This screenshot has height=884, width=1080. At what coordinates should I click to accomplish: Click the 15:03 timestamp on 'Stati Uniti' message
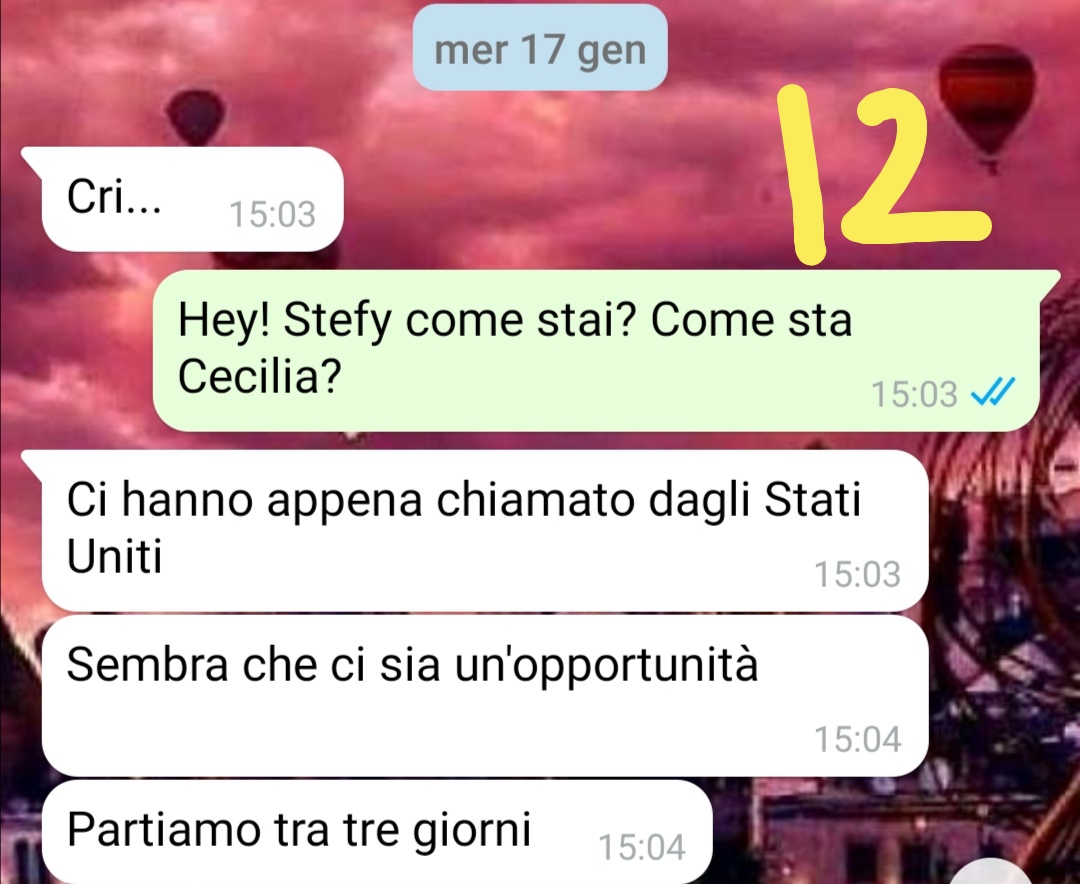(858, 574)
